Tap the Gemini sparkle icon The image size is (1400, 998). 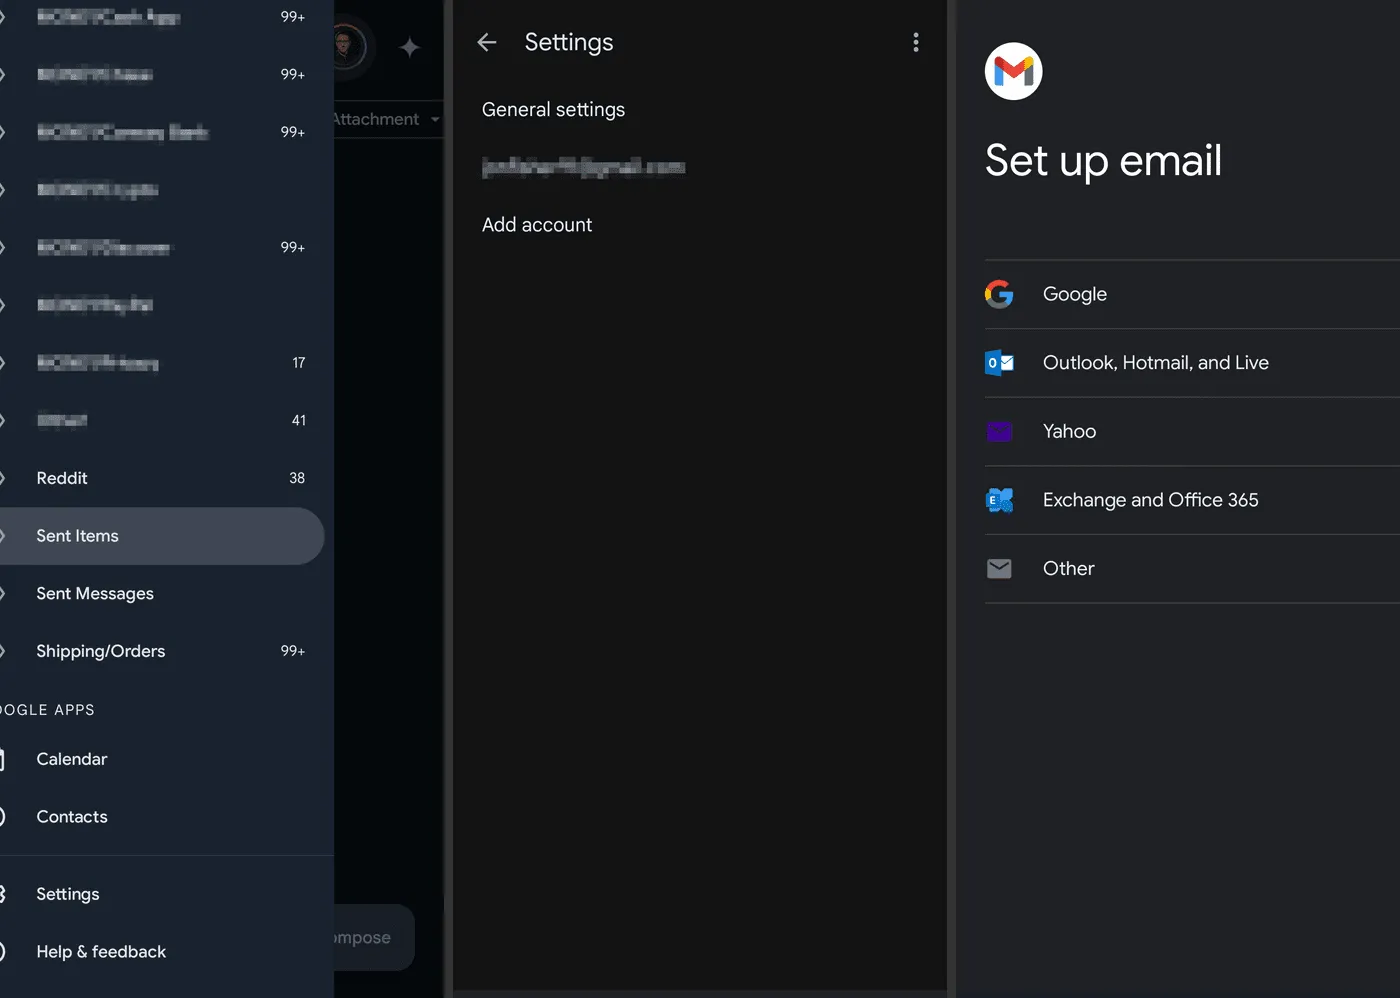[x=410, y=46]
